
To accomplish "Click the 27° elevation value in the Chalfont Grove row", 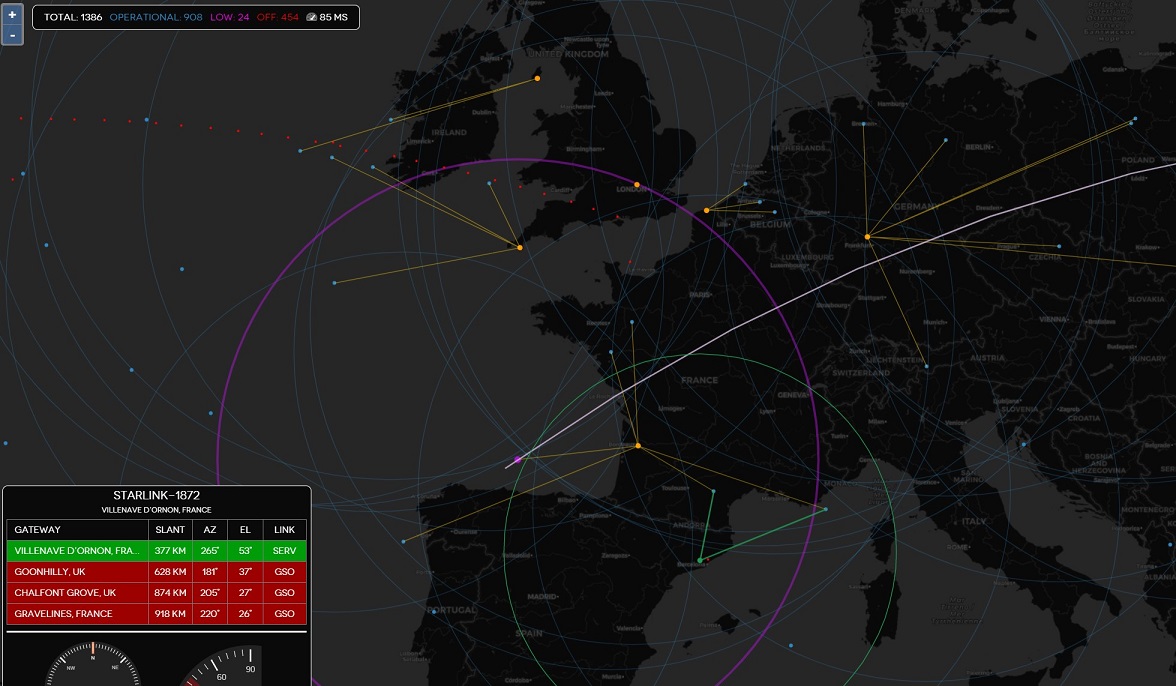I will (245, 592).
